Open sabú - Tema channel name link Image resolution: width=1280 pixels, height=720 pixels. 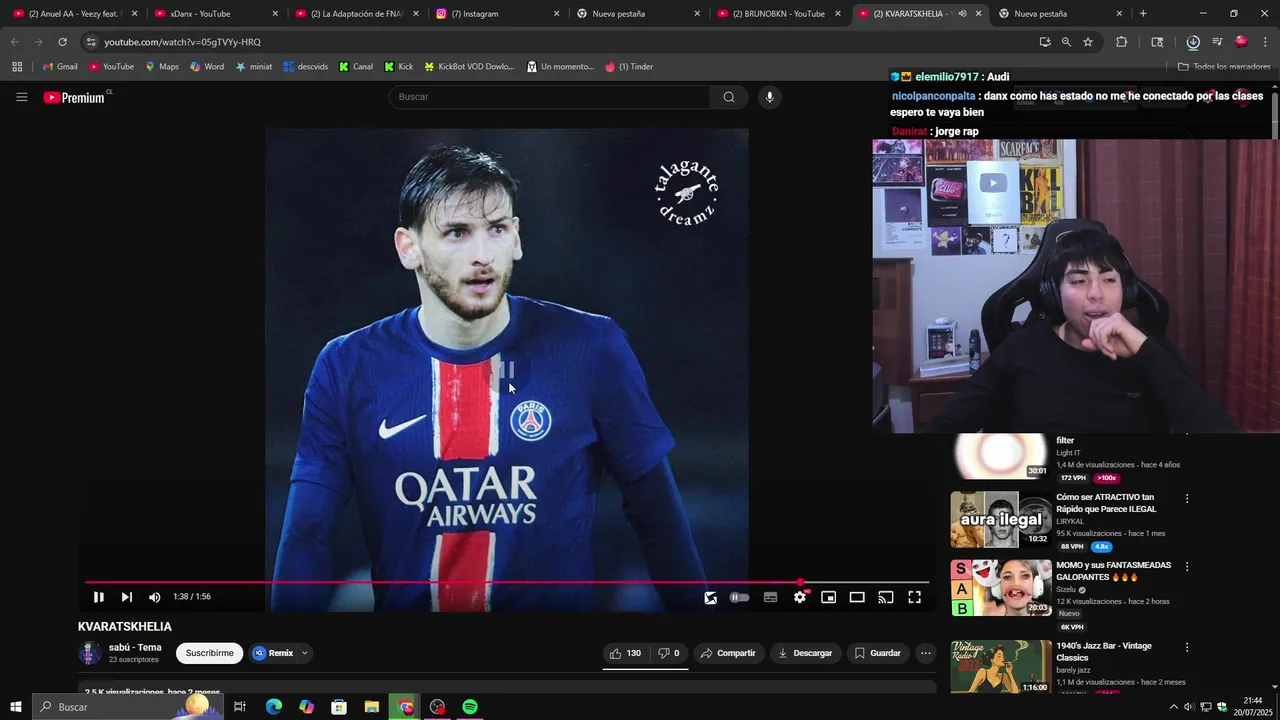point(135,647)
